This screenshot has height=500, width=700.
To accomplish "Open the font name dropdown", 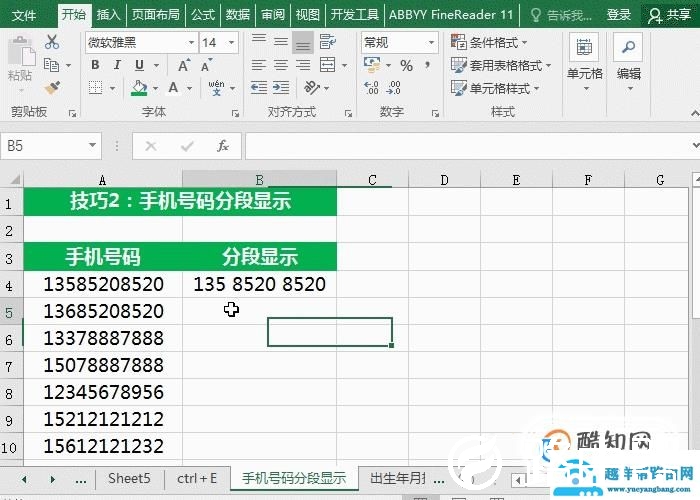I will (x=191, y=43).
